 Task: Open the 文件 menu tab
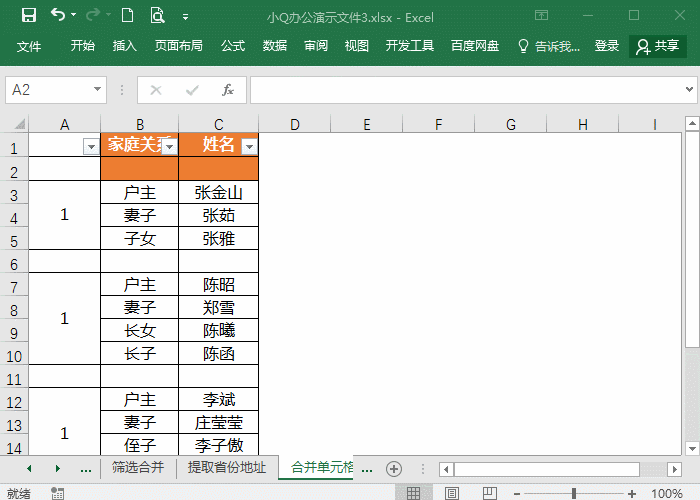point(29,46)
